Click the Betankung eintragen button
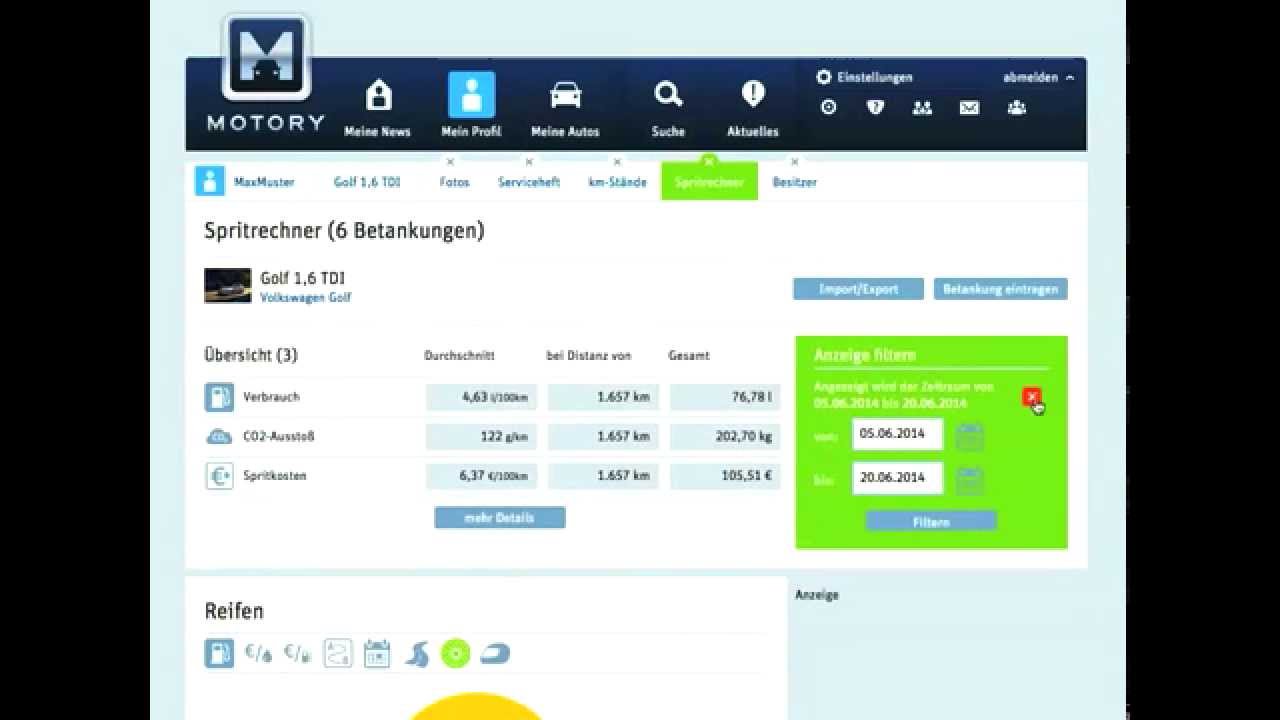 [x=1001, y=289]
